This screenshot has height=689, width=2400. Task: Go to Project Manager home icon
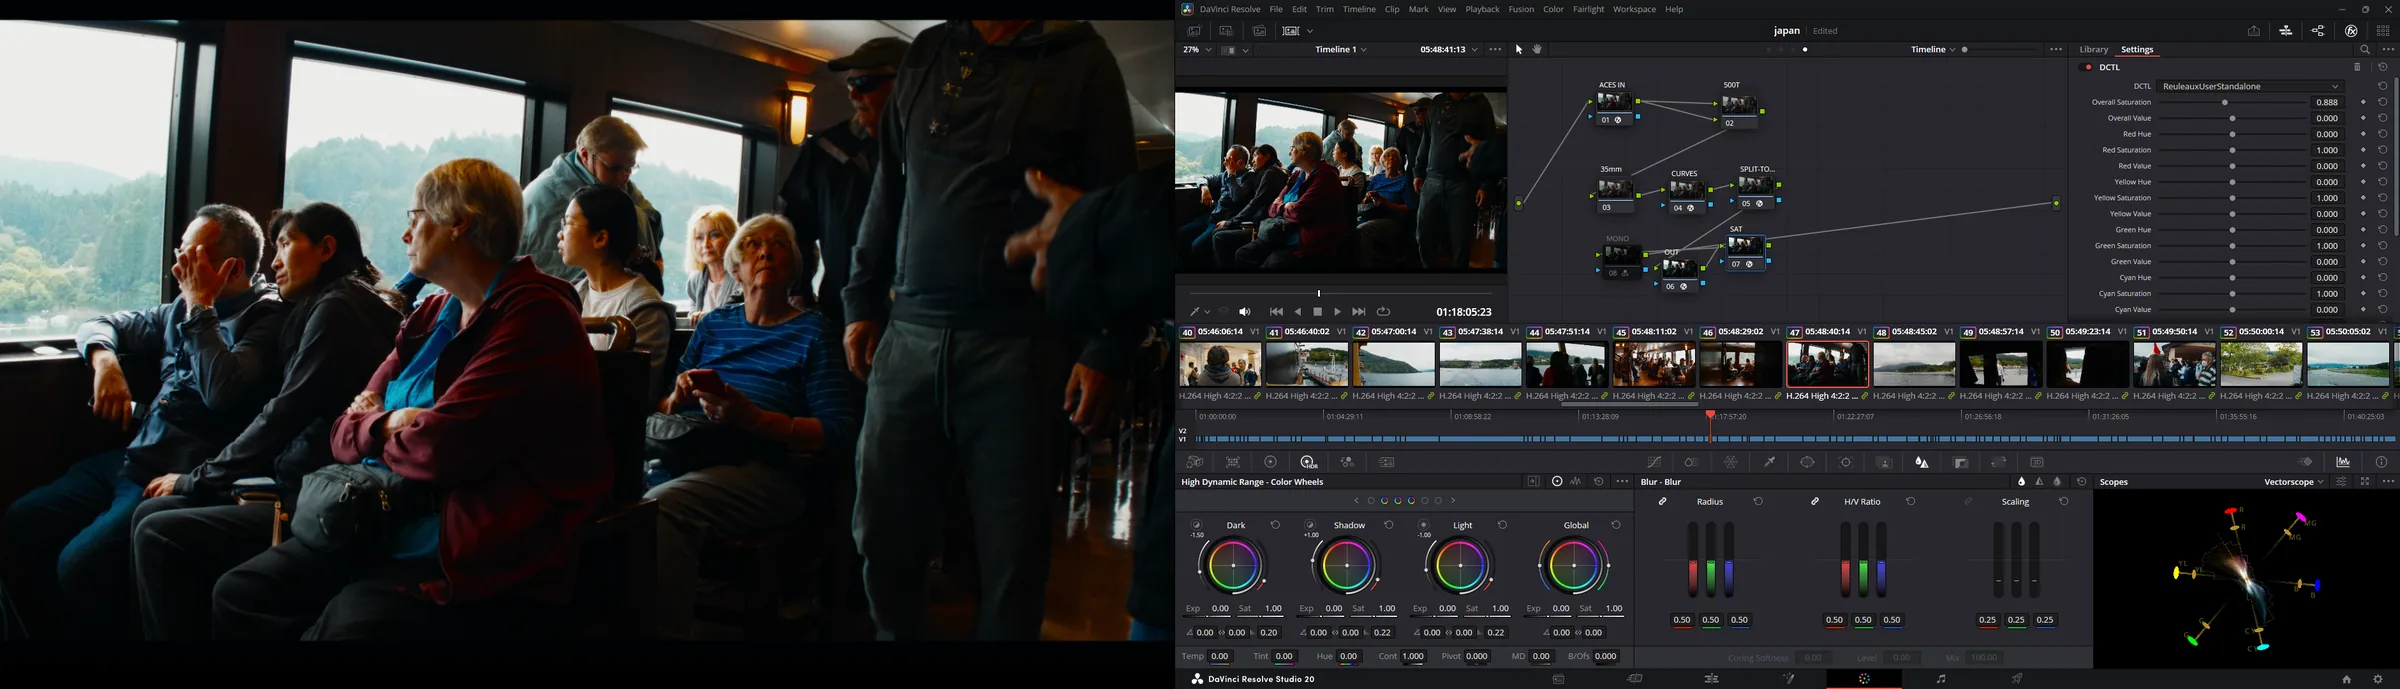pyautogui.click(x=2346, y=679)
